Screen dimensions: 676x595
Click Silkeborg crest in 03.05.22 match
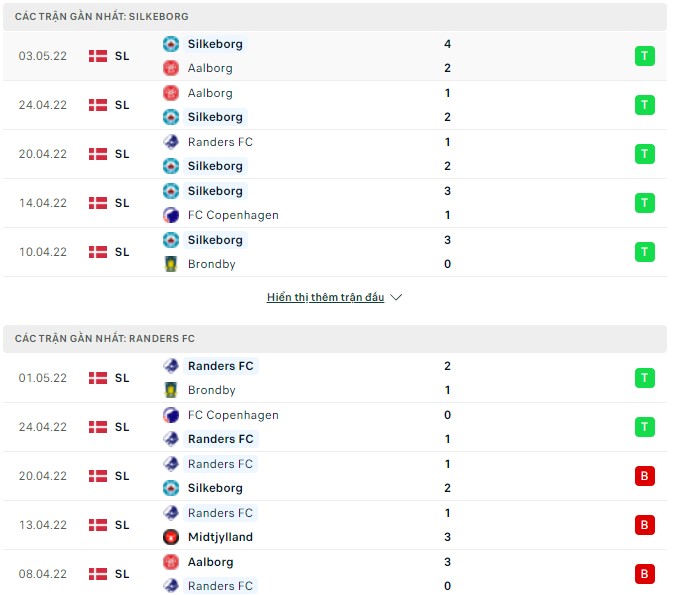[x=171, y=44]
